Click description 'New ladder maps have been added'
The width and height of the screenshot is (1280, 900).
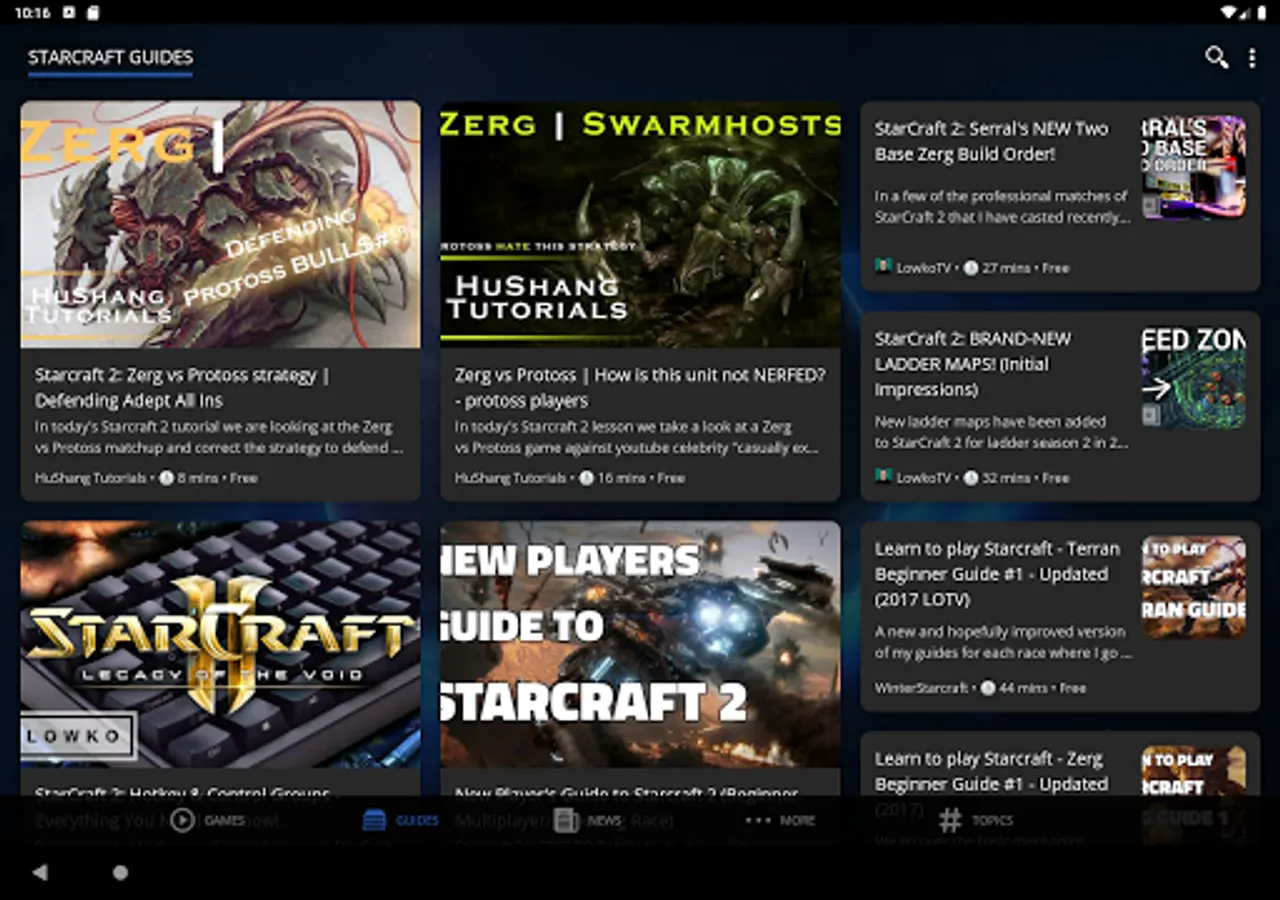point(1002,432)
